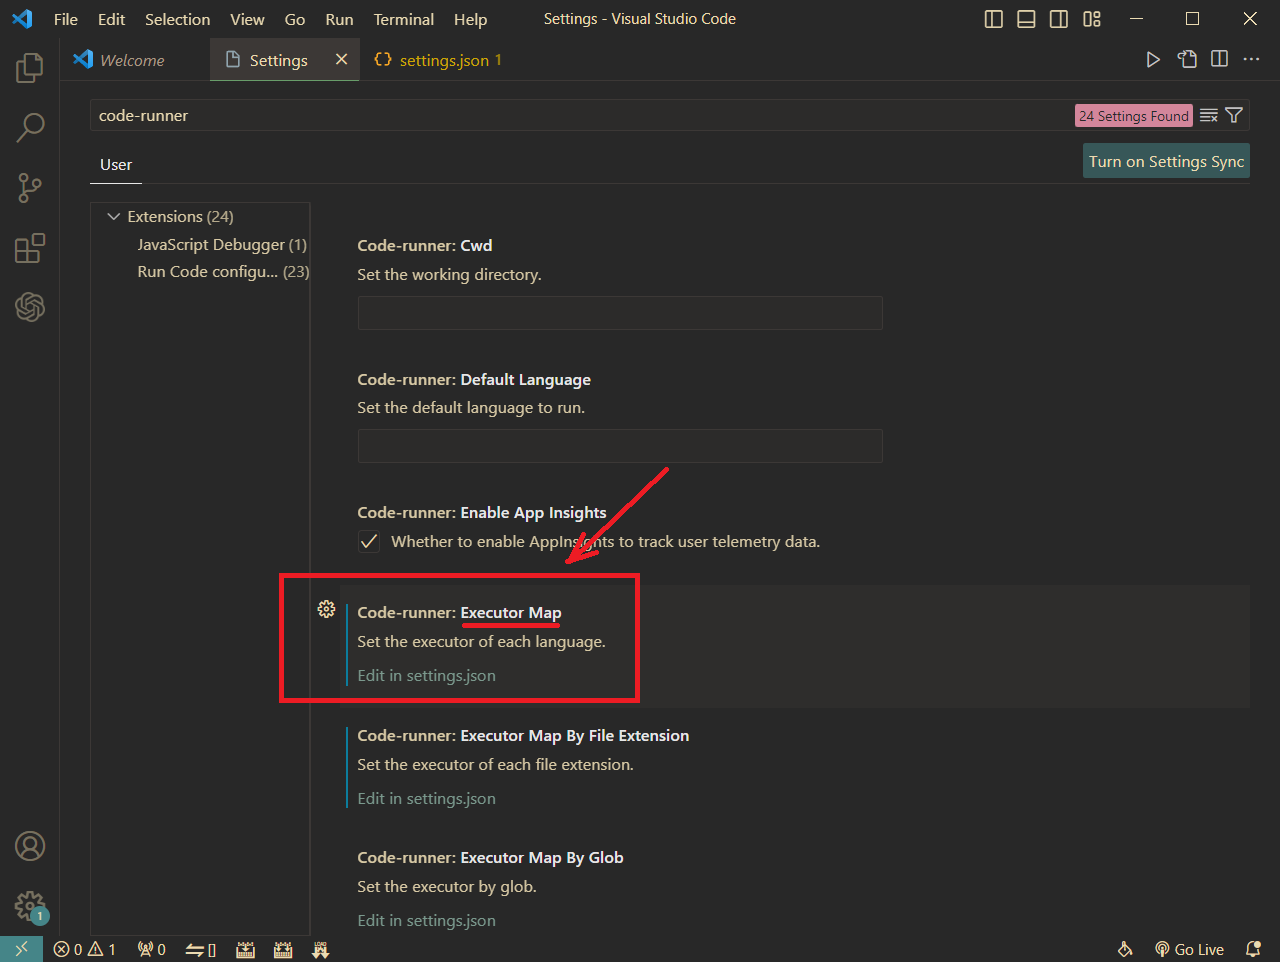Screen dimensions: 1280x962
Task: Open the Go menu
Action: (x=294, y=19)
